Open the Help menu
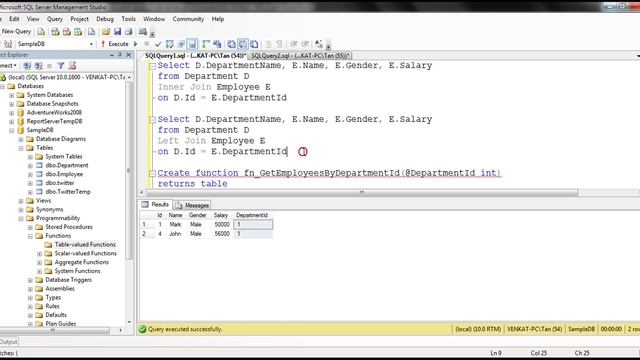This screenshot has height=360, width=640. 218,19
